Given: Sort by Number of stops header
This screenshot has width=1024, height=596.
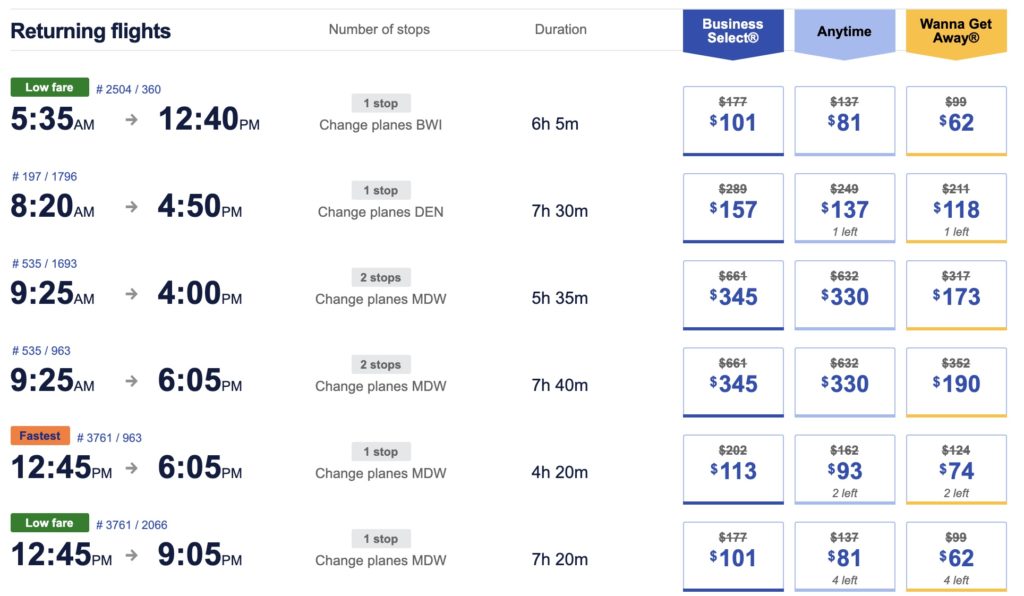Looking at the screenshot, I should pos(379,30).
